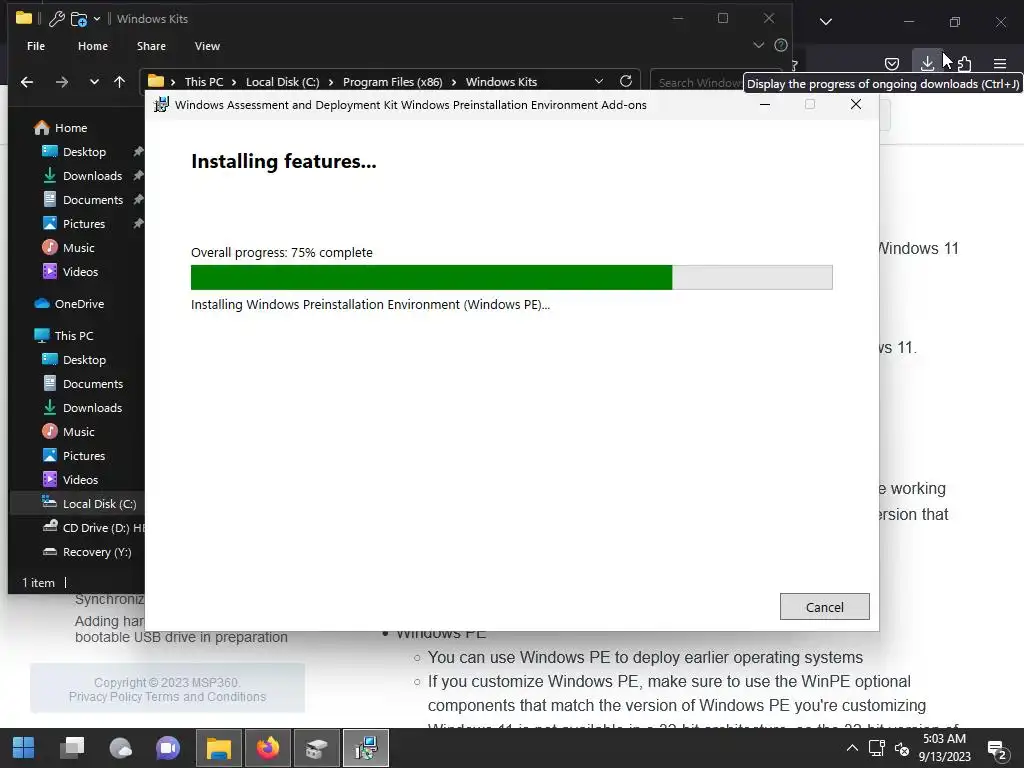Viewport: 1024px width, 768px height.
Task: Open the View ribbon tab
Action: [x=207, y=46]
